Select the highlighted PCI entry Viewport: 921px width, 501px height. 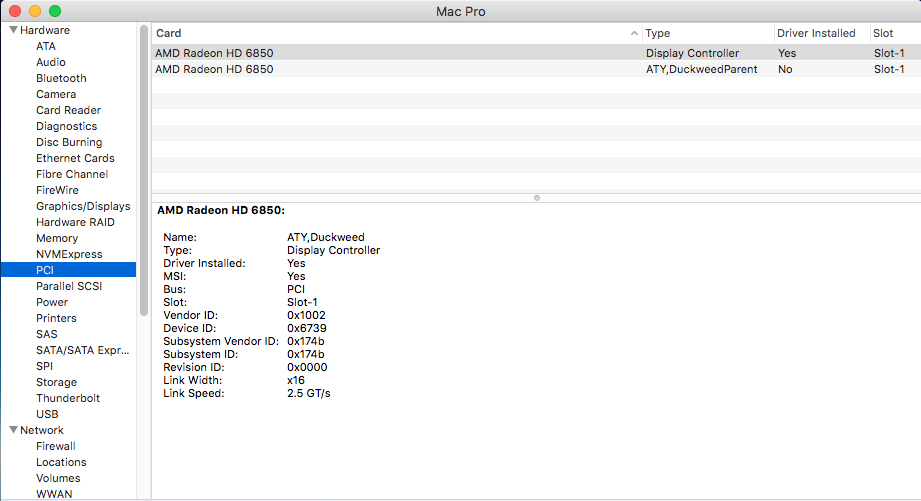coord(69,270)
